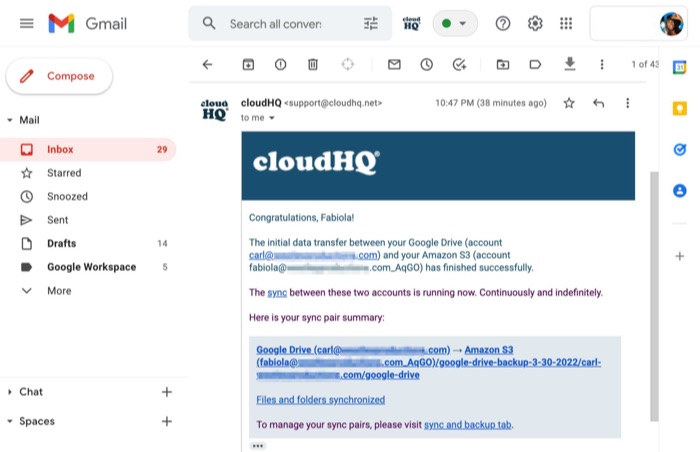Get add-ons plus icon in side panel

(679, 256)
